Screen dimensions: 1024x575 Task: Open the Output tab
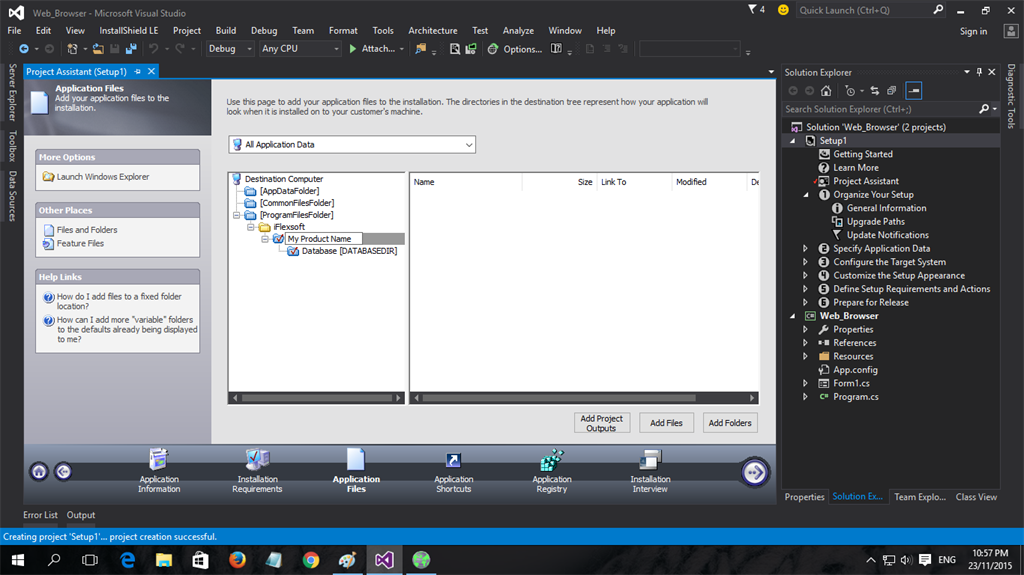tap(81, 515)
